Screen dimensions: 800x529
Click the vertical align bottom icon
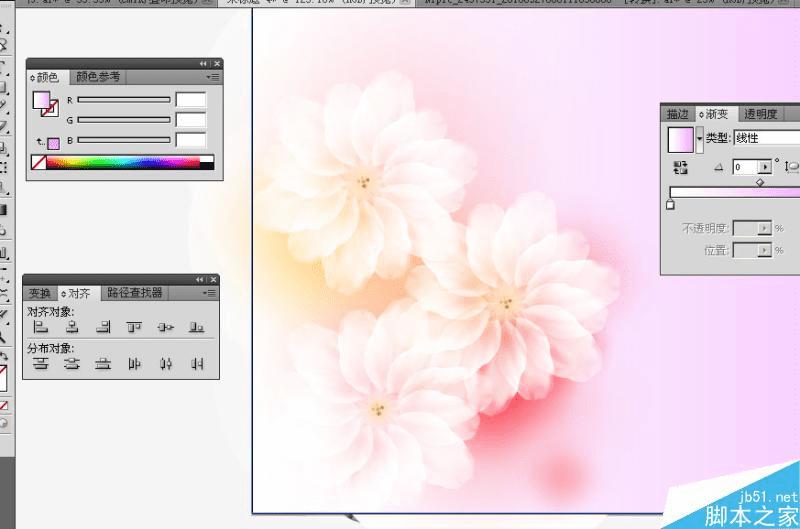[196, 326]
